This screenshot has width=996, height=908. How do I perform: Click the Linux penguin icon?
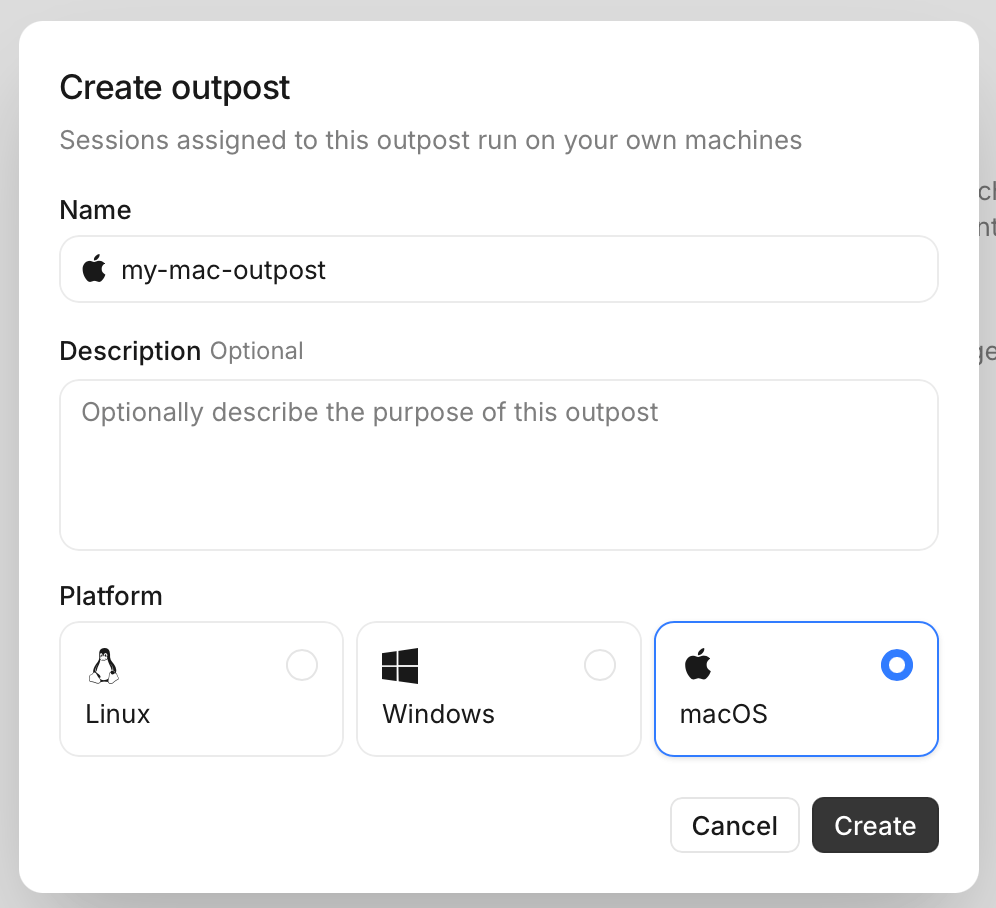104,665
